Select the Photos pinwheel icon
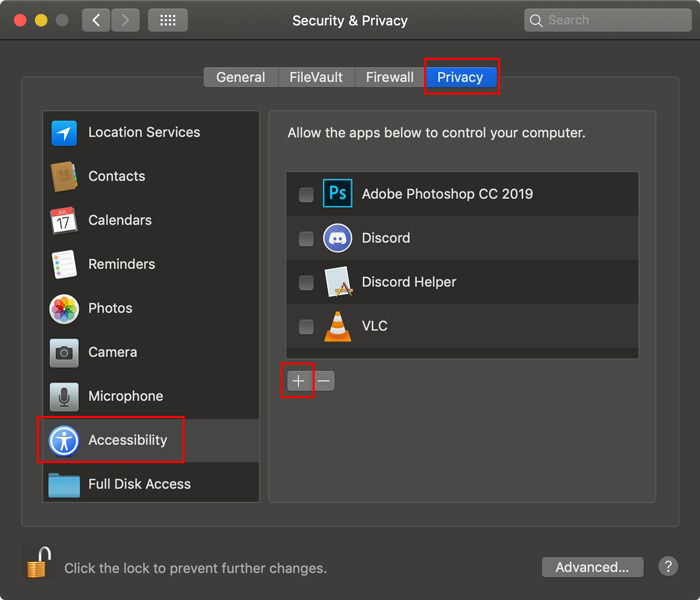This screenshot has height=600, width=700. pyautogui.click(x=64, y=308)
